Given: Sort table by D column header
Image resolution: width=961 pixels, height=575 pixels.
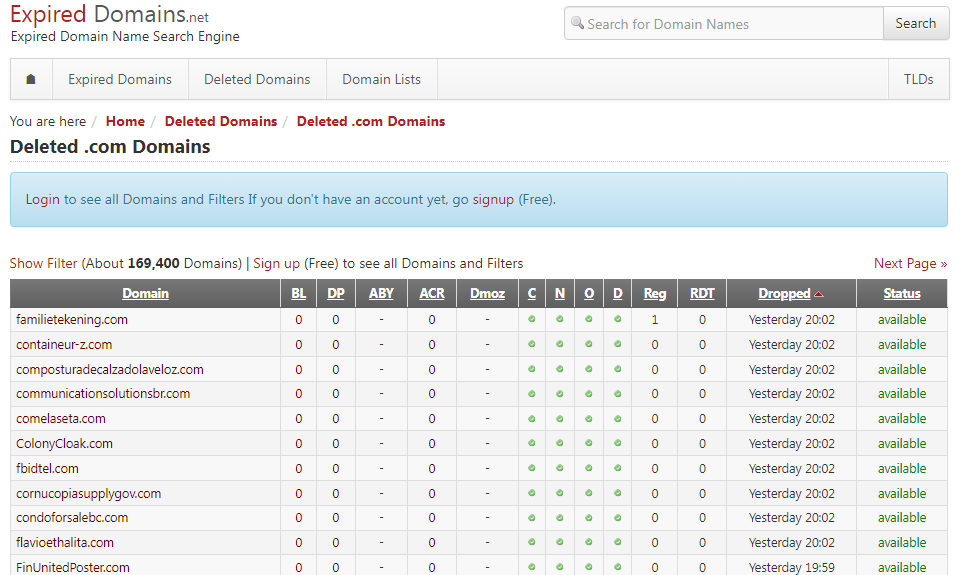Looking at the screenshot, I should pyautogui.click(x=618, y=294).
